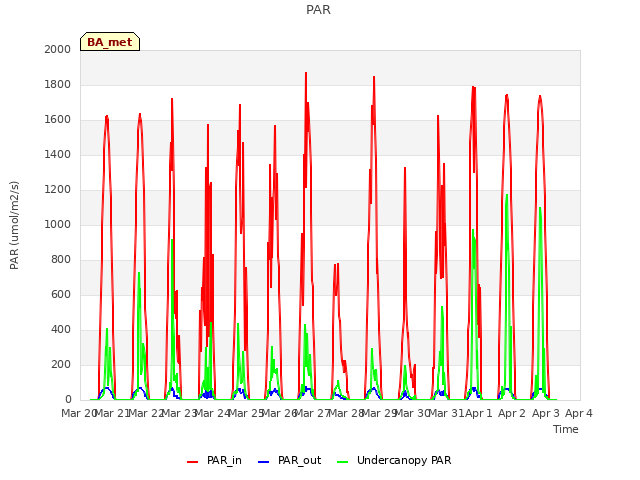
Task: Click the PAR chart title
Action: [318, 9]
